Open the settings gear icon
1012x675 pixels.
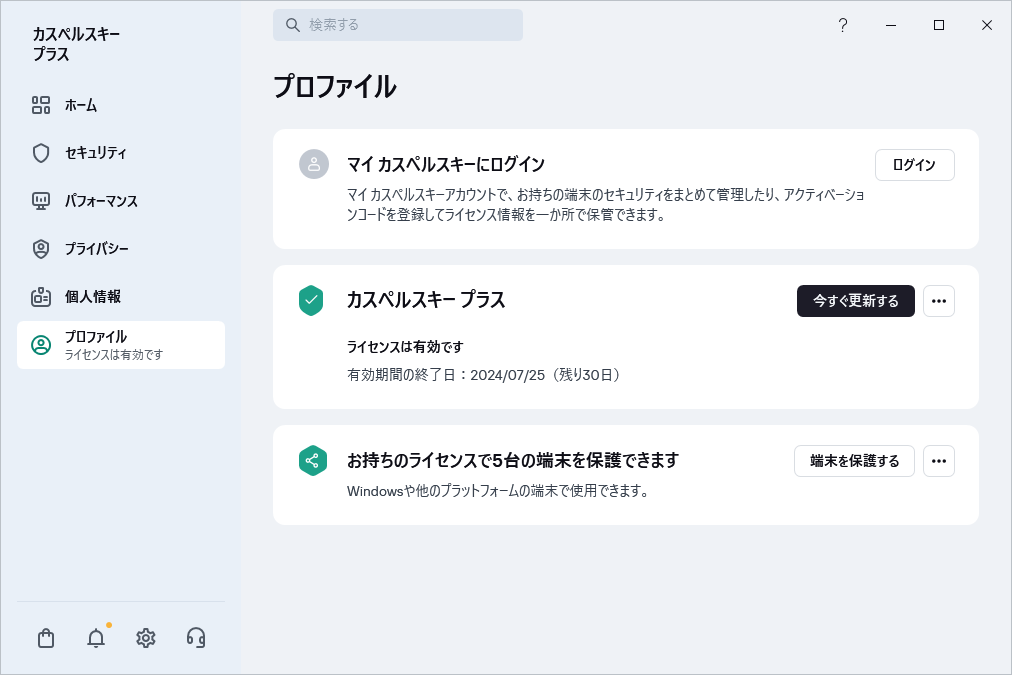click(145, 637)
